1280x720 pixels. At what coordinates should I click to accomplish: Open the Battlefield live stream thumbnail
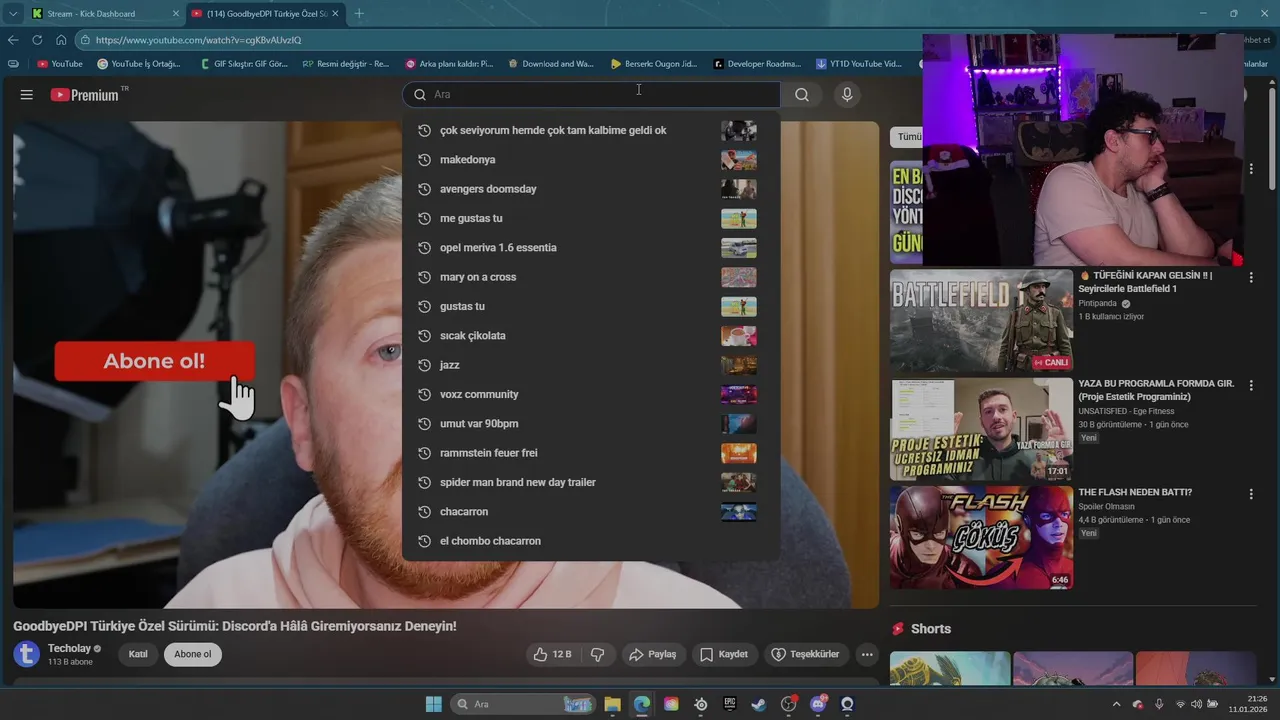(981, 321)
